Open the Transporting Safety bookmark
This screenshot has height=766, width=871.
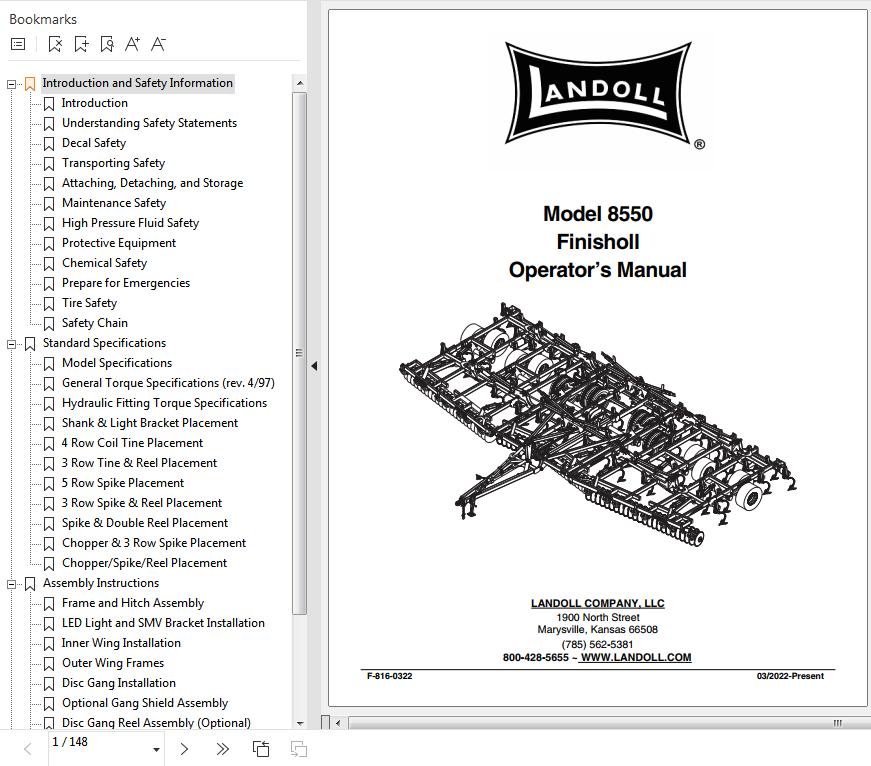[113, 163]
